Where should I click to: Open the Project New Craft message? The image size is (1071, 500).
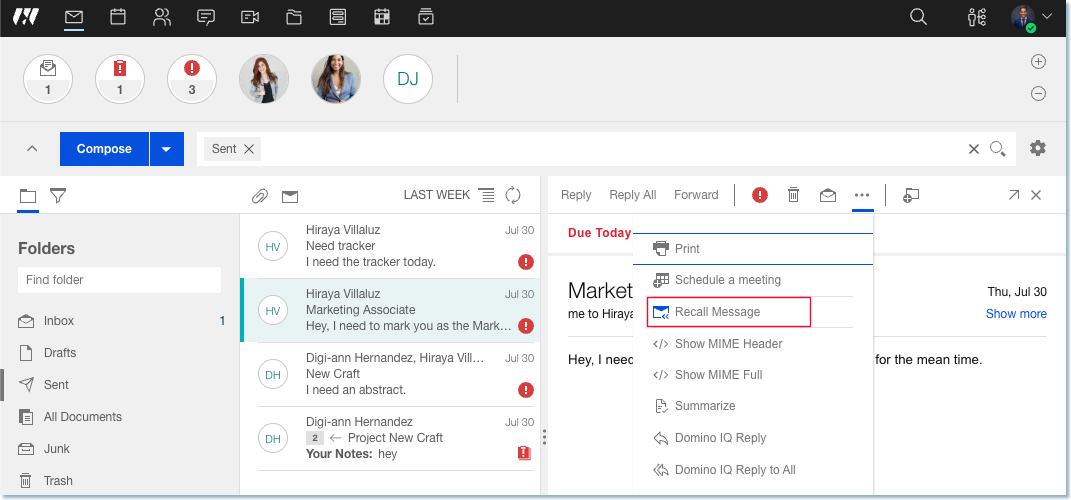(x=390, y=439)
